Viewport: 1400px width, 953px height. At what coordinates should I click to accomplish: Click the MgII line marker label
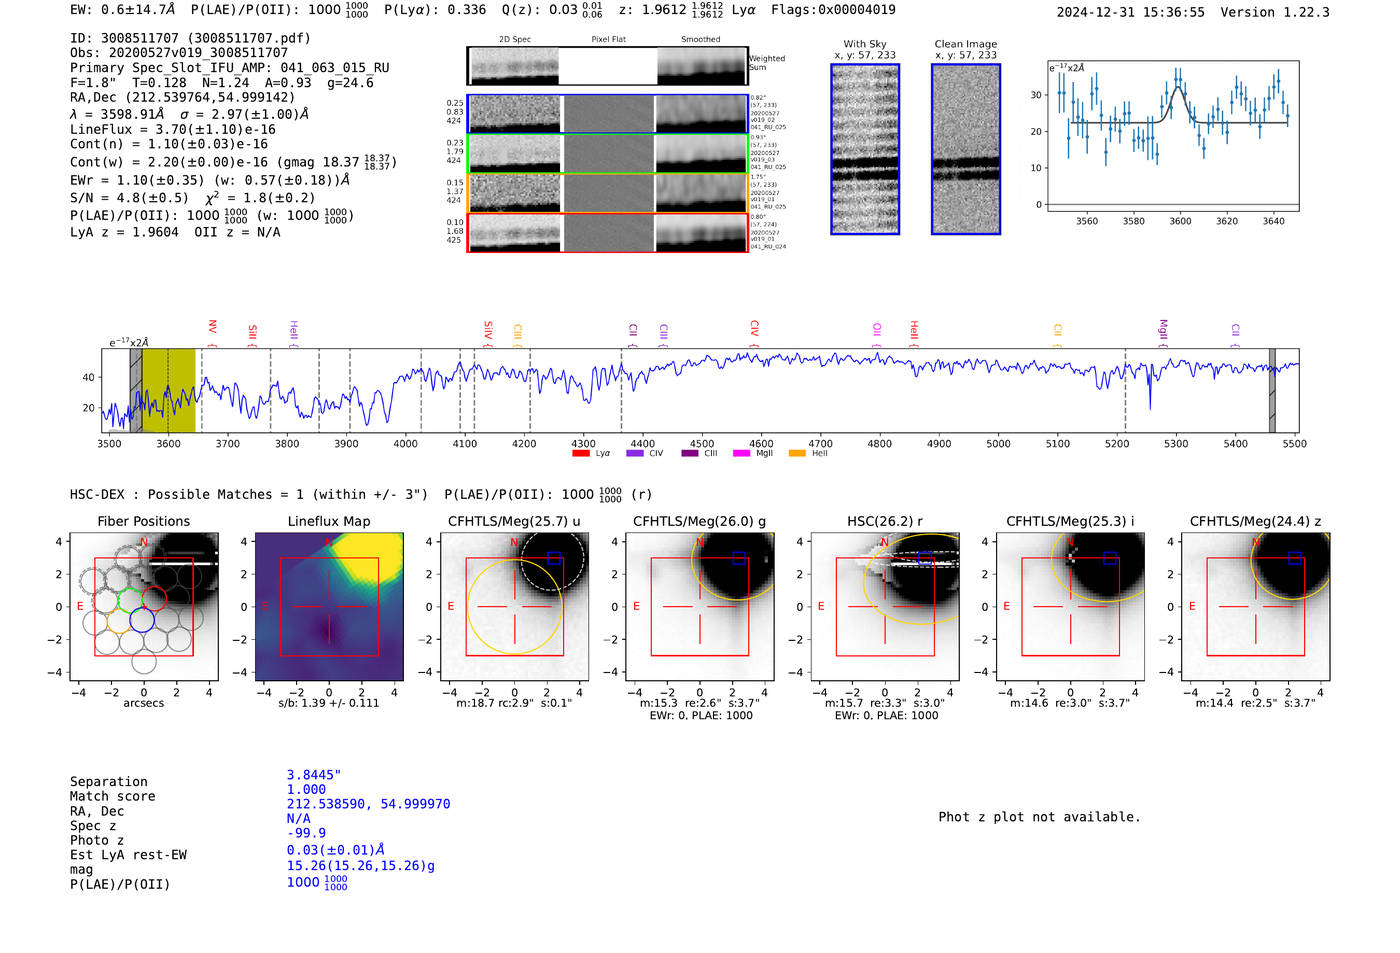click(1163, 330)
